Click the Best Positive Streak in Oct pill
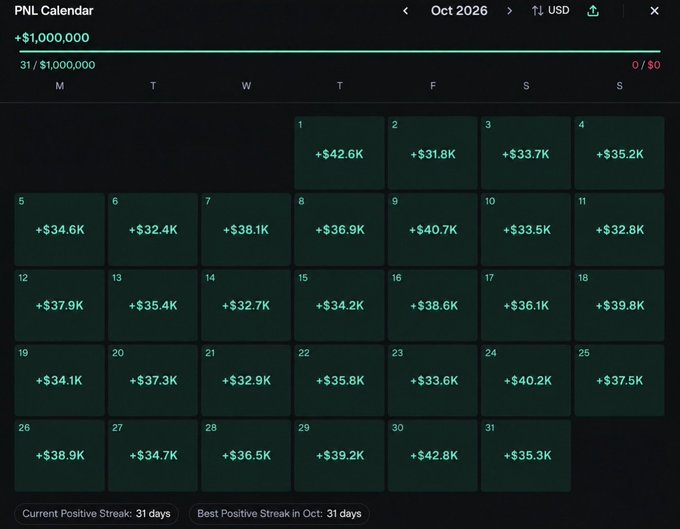 point(279,513)
